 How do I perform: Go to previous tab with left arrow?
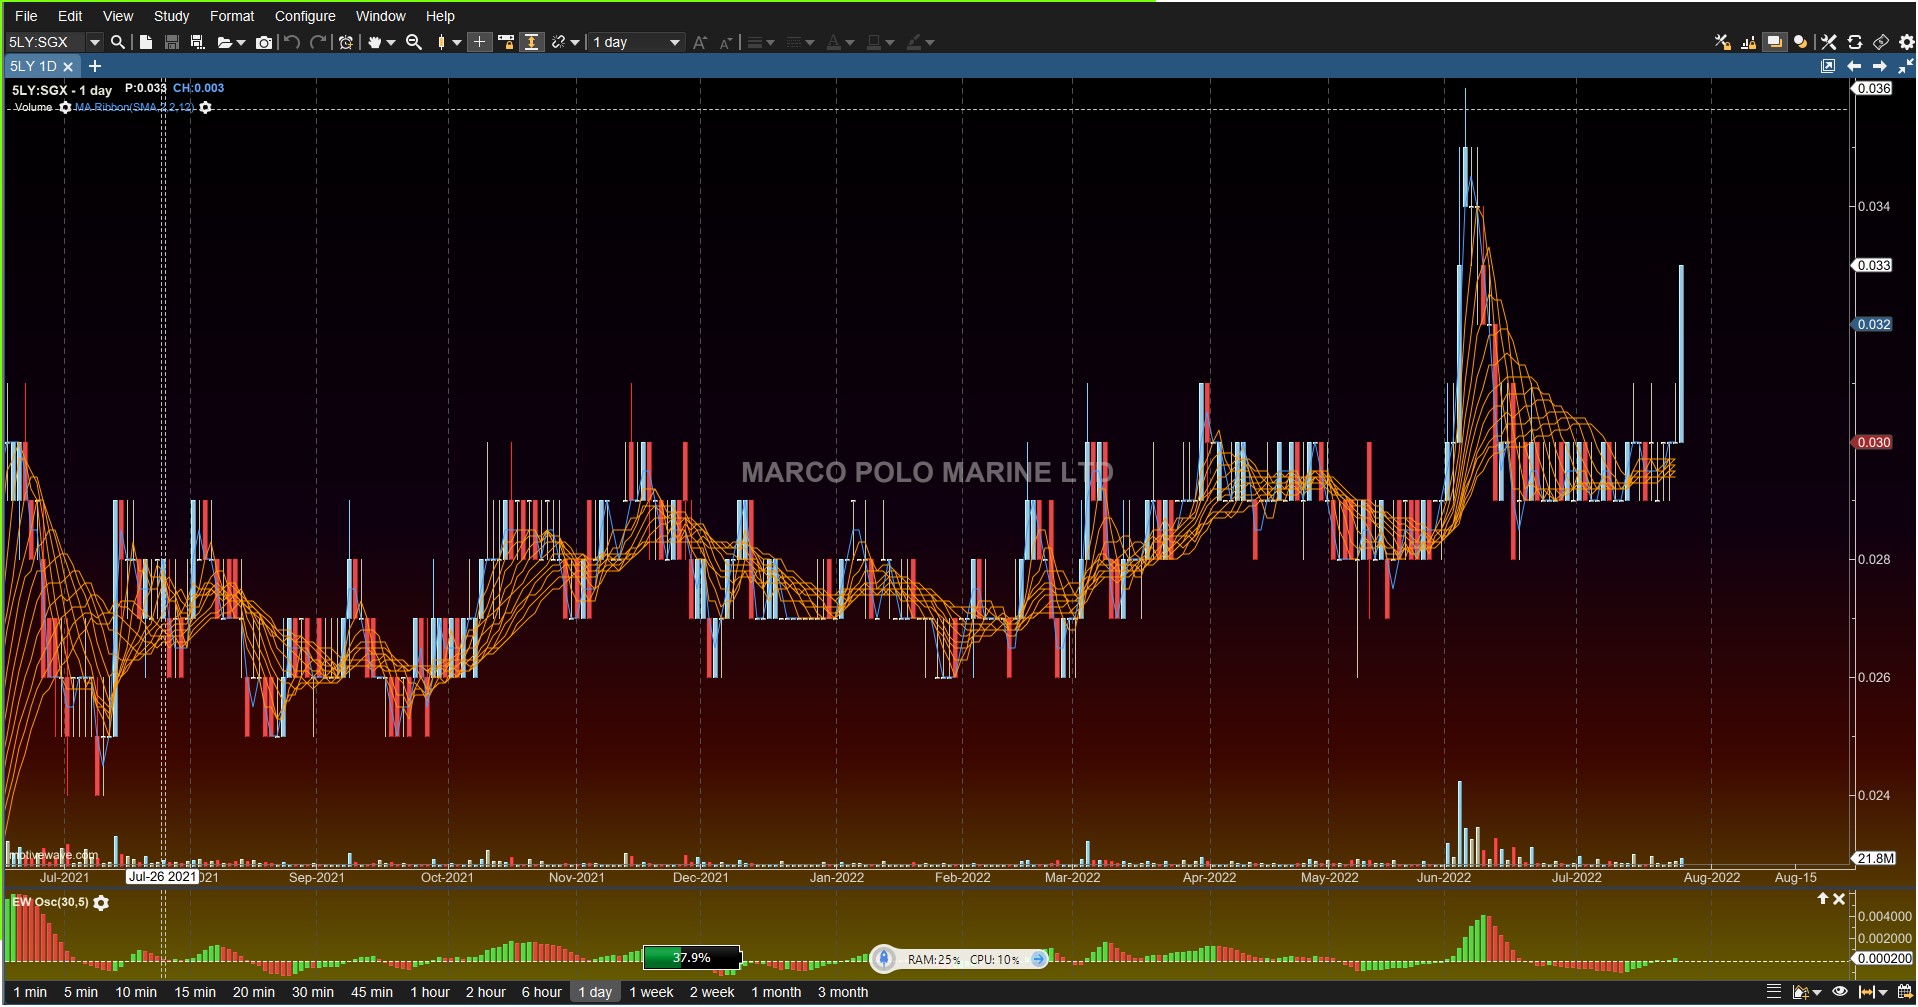pos(1854,66)
